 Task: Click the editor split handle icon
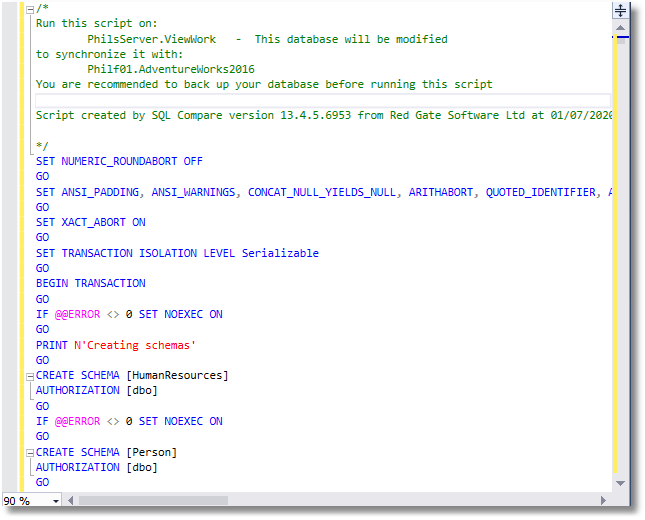pyautogui.click(x=620, y=10)
